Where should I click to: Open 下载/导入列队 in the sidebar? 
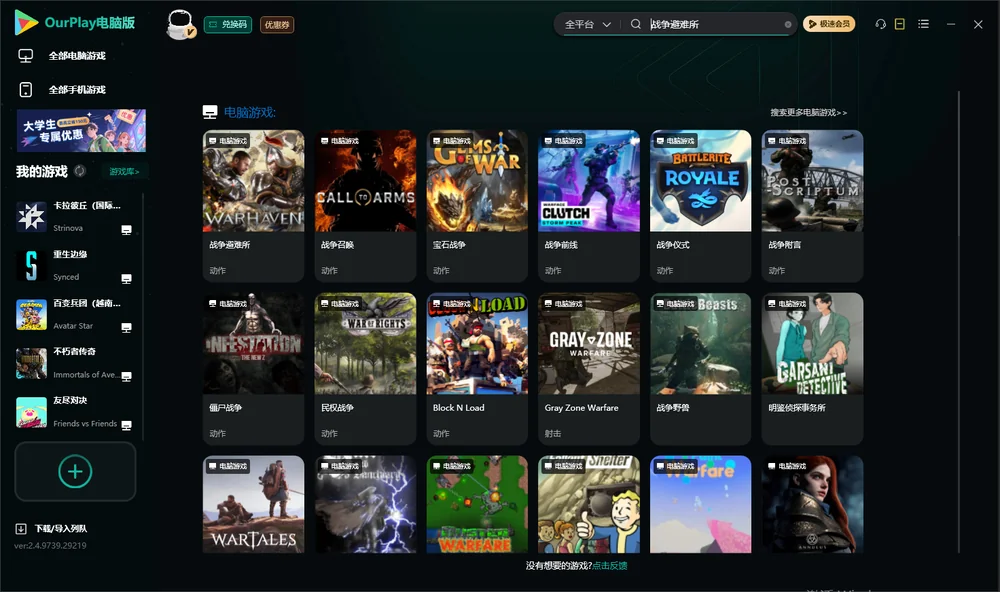pyautogui.click(x=61, y=529)
